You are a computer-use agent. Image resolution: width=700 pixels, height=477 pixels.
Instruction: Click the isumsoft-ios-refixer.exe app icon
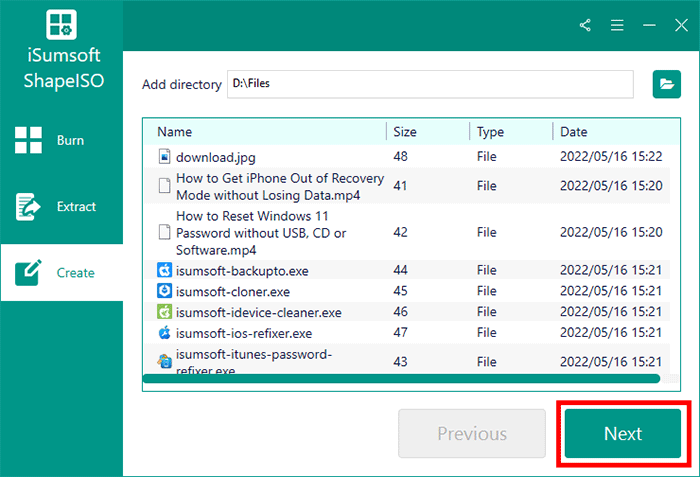click(x=164, y=333)
